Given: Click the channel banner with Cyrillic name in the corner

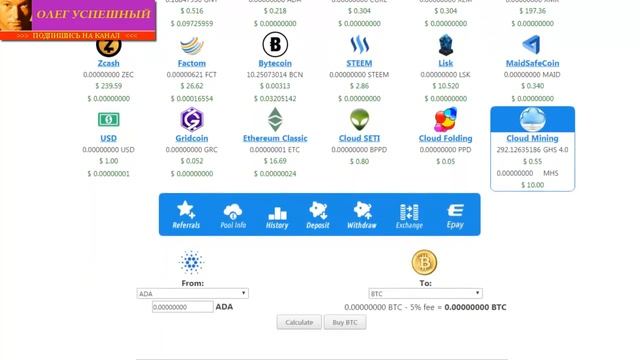Looking at the screenshot, I should click(78, 20).
